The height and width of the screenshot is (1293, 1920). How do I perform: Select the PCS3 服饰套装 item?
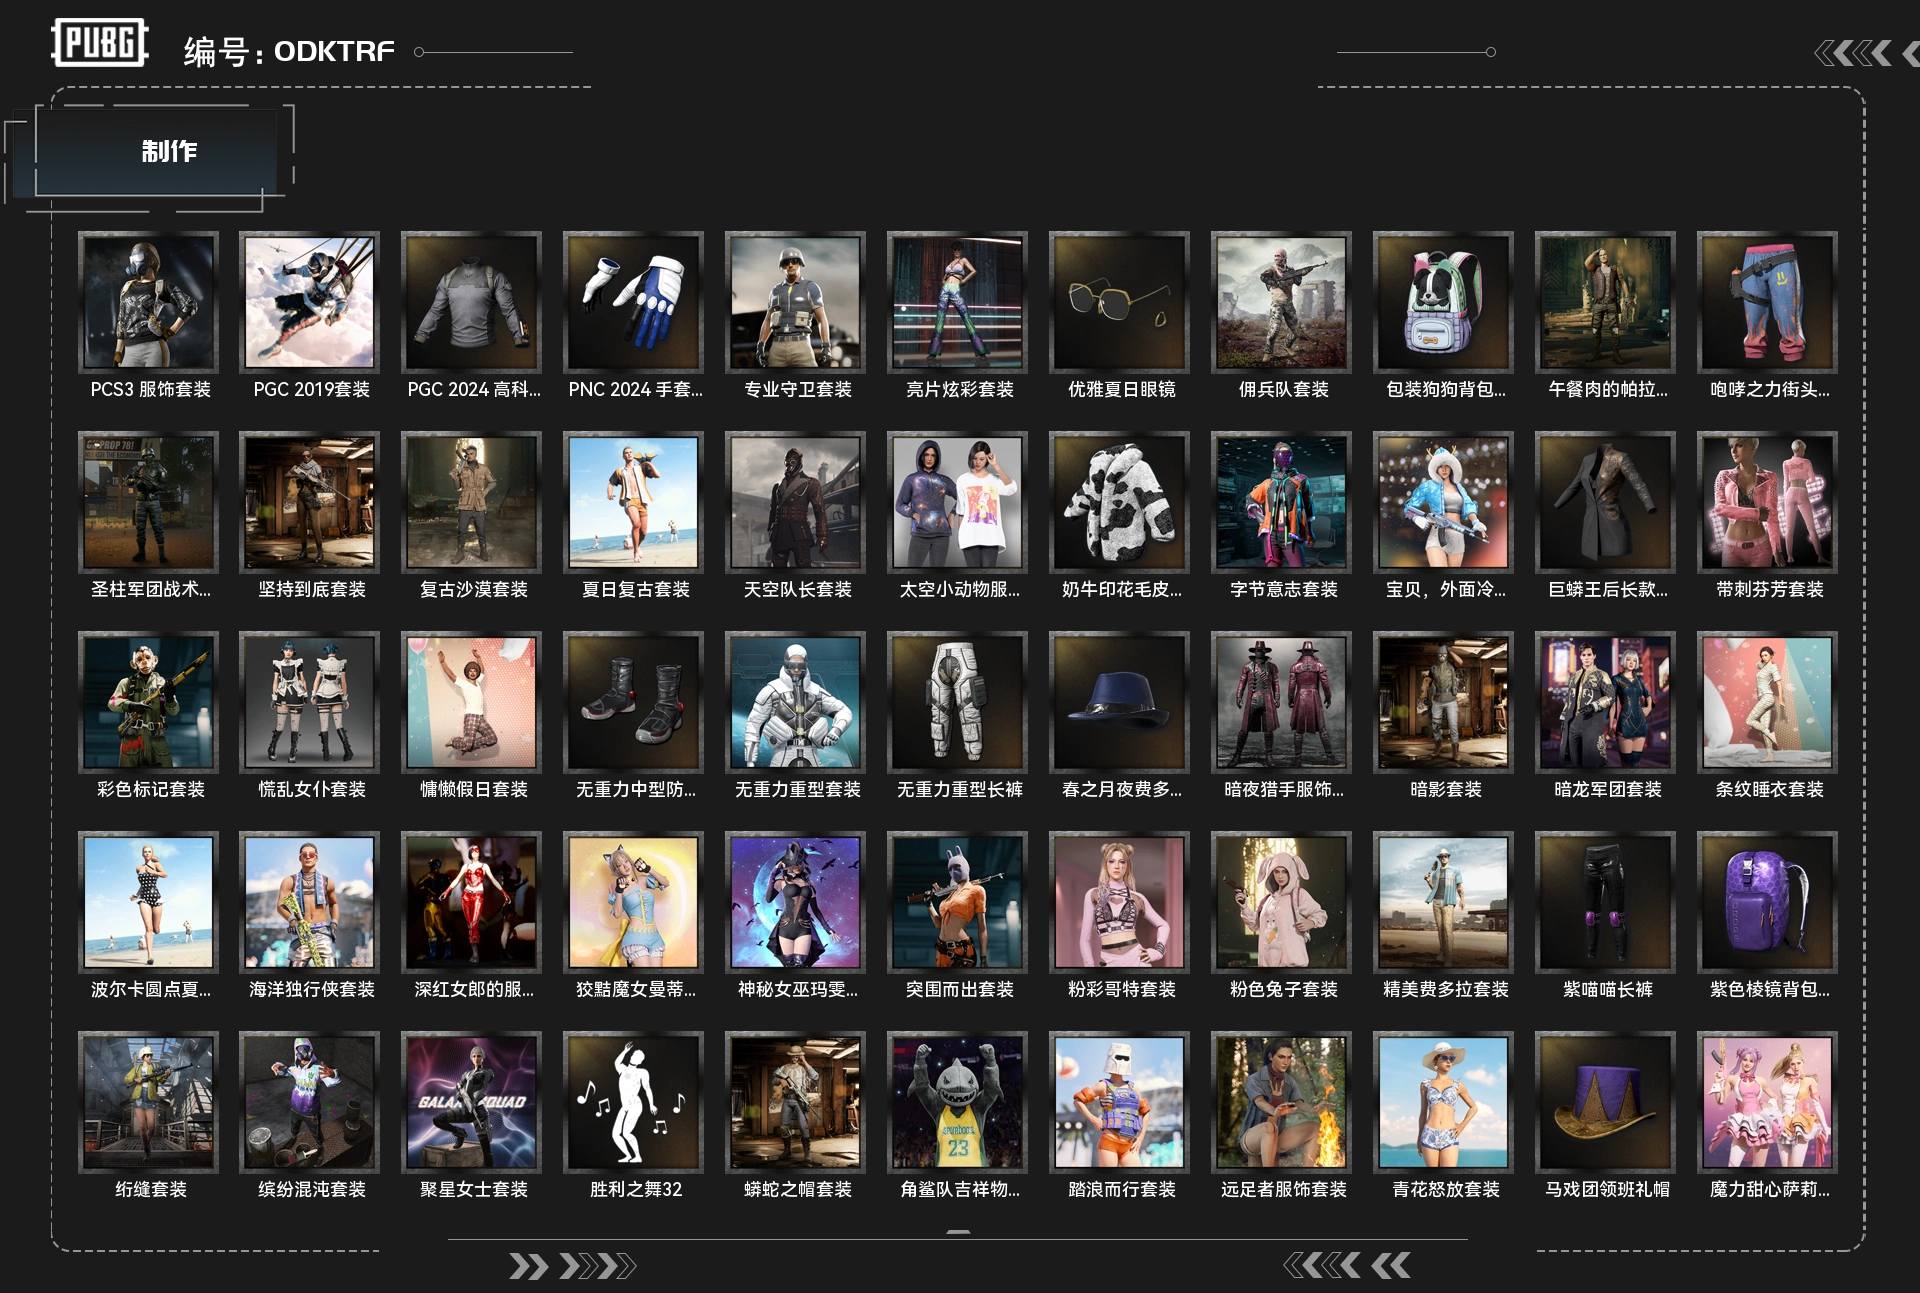pos(149,302)
